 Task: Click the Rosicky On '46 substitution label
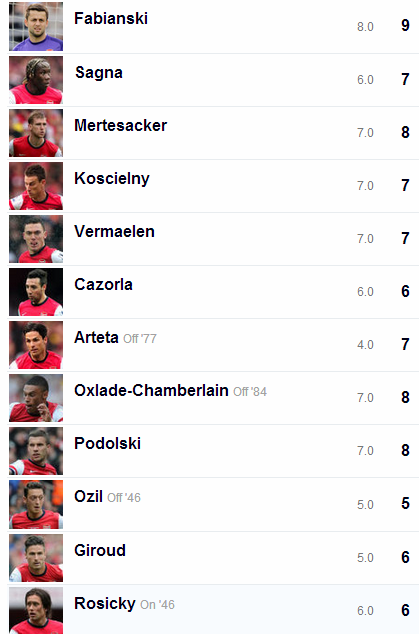[x=157, y=605]
